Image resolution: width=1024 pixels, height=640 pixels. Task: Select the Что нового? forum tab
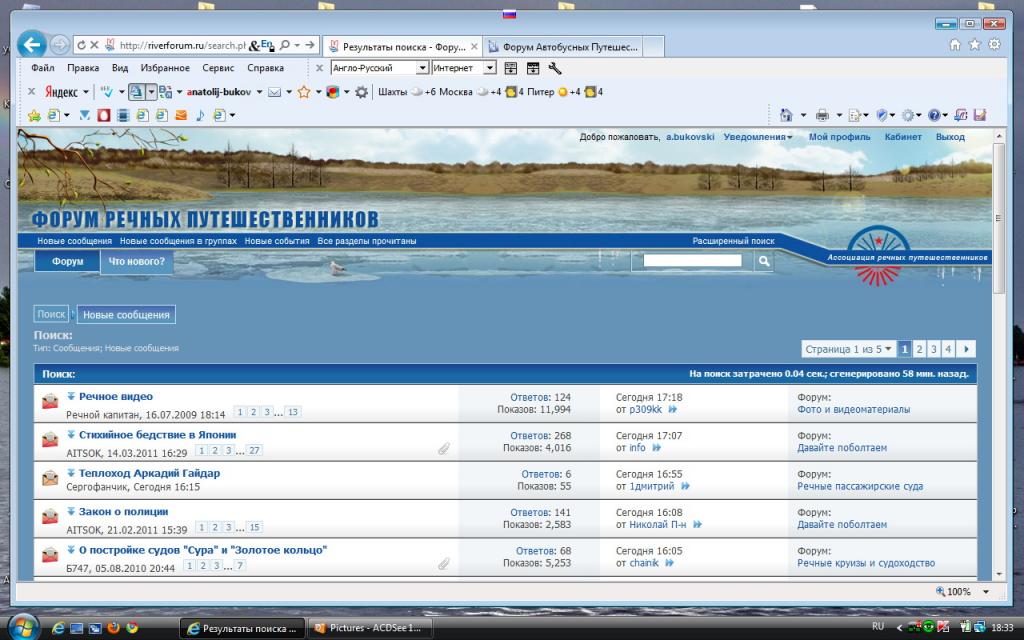[137, 262]
